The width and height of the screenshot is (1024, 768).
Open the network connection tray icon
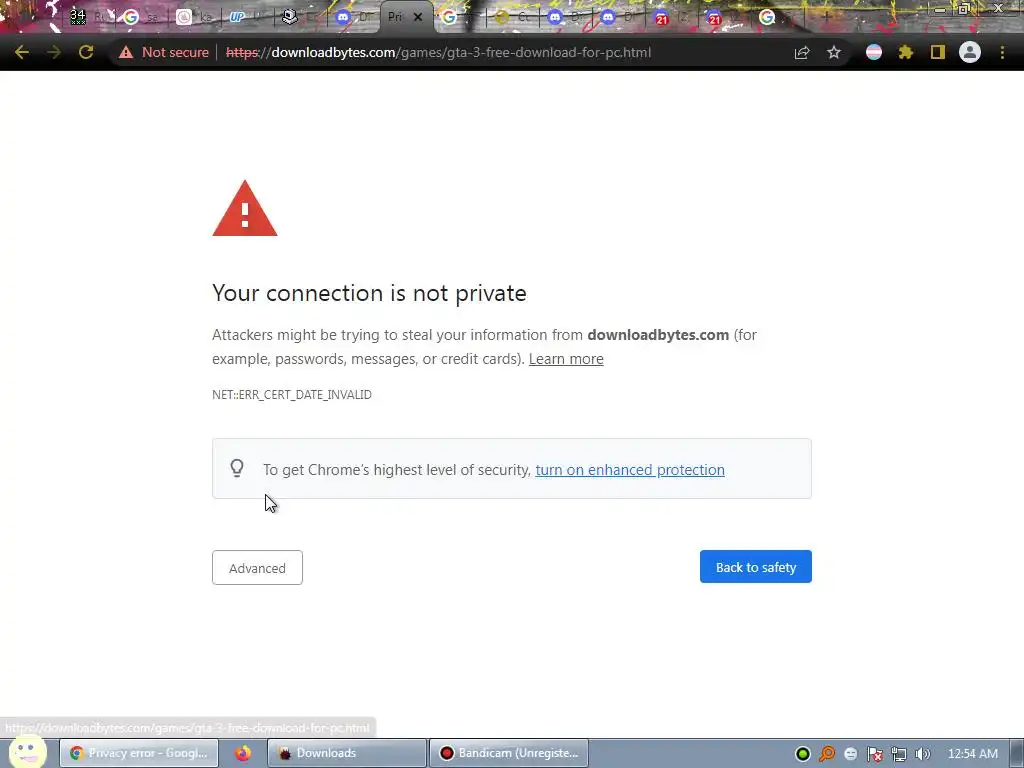click(899, 754)
